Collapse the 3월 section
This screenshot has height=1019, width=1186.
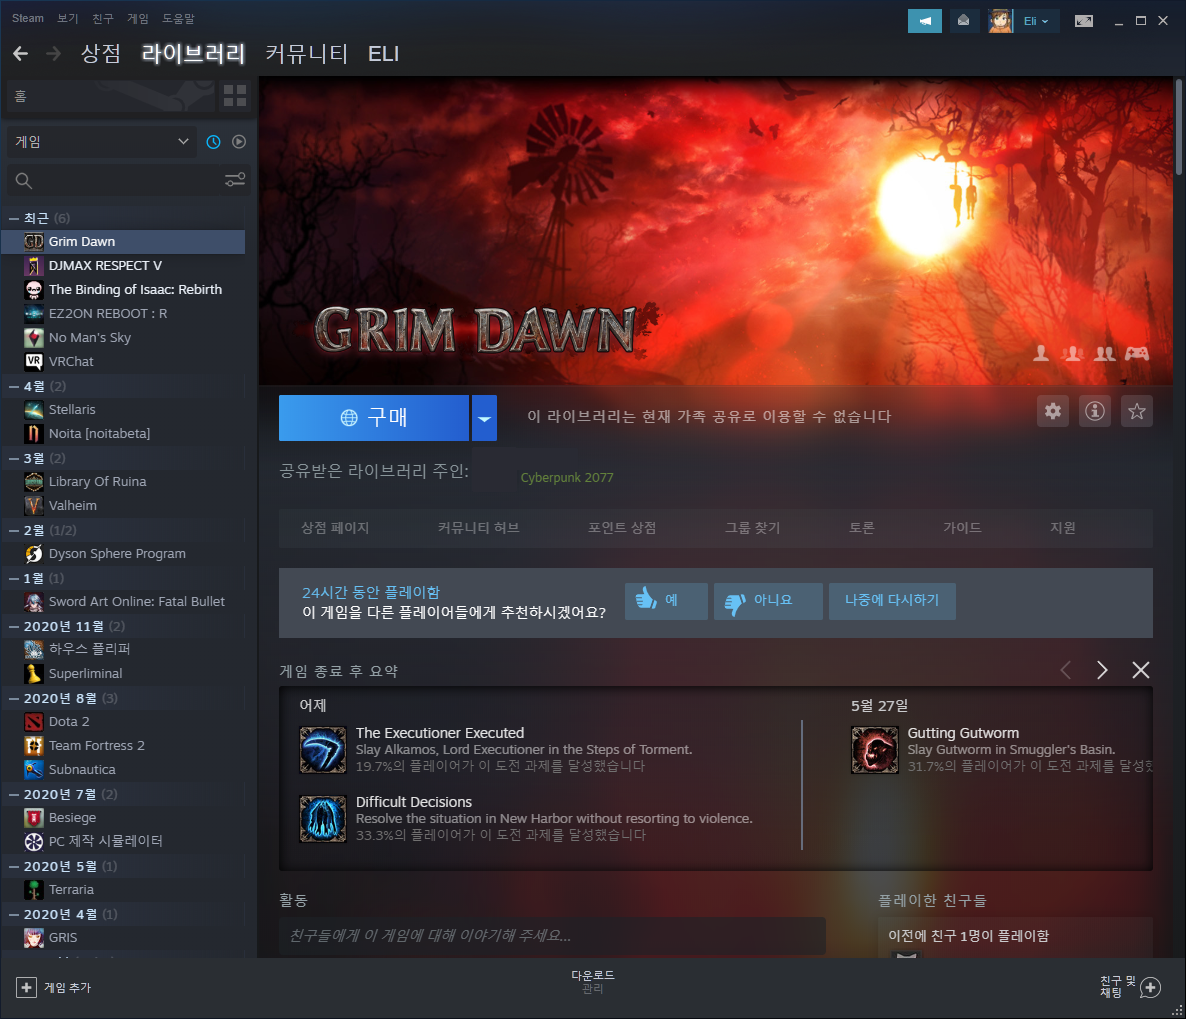(x=14, y=458)
